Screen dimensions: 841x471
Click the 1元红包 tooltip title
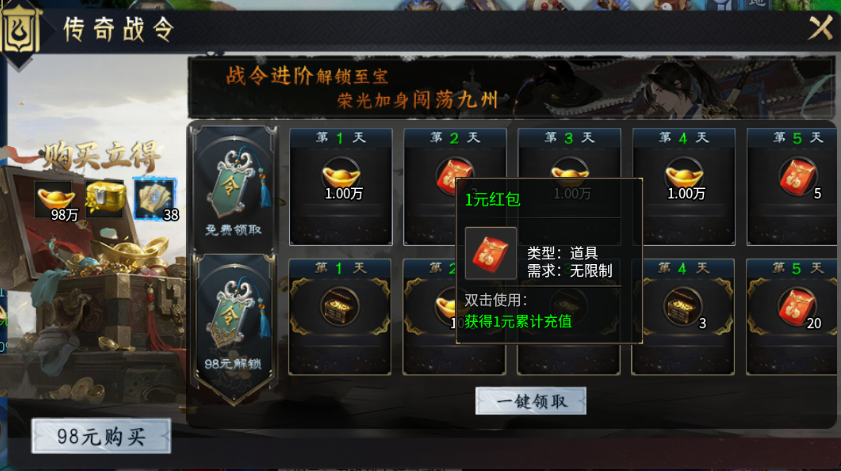pyautogui.click(x=492, y=200)
